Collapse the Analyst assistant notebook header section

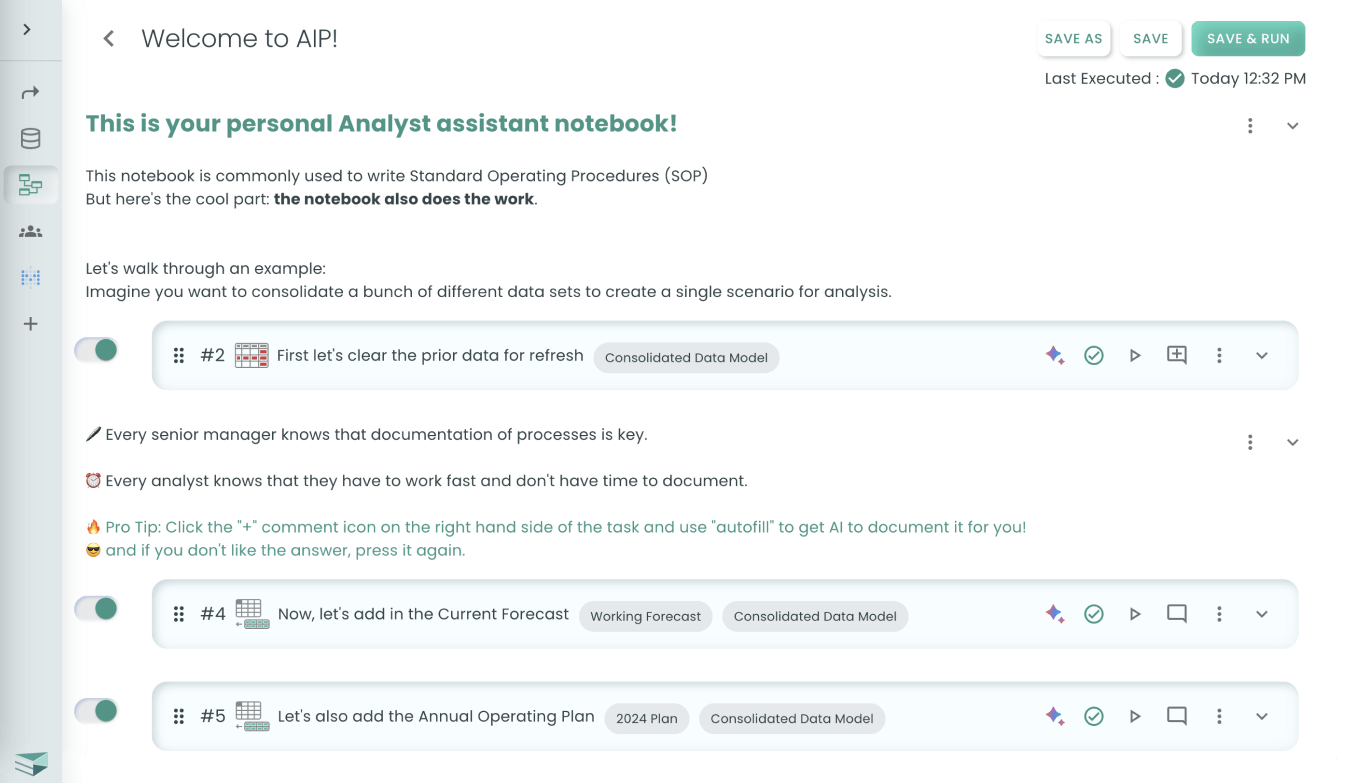click(x=1293, y=126)
